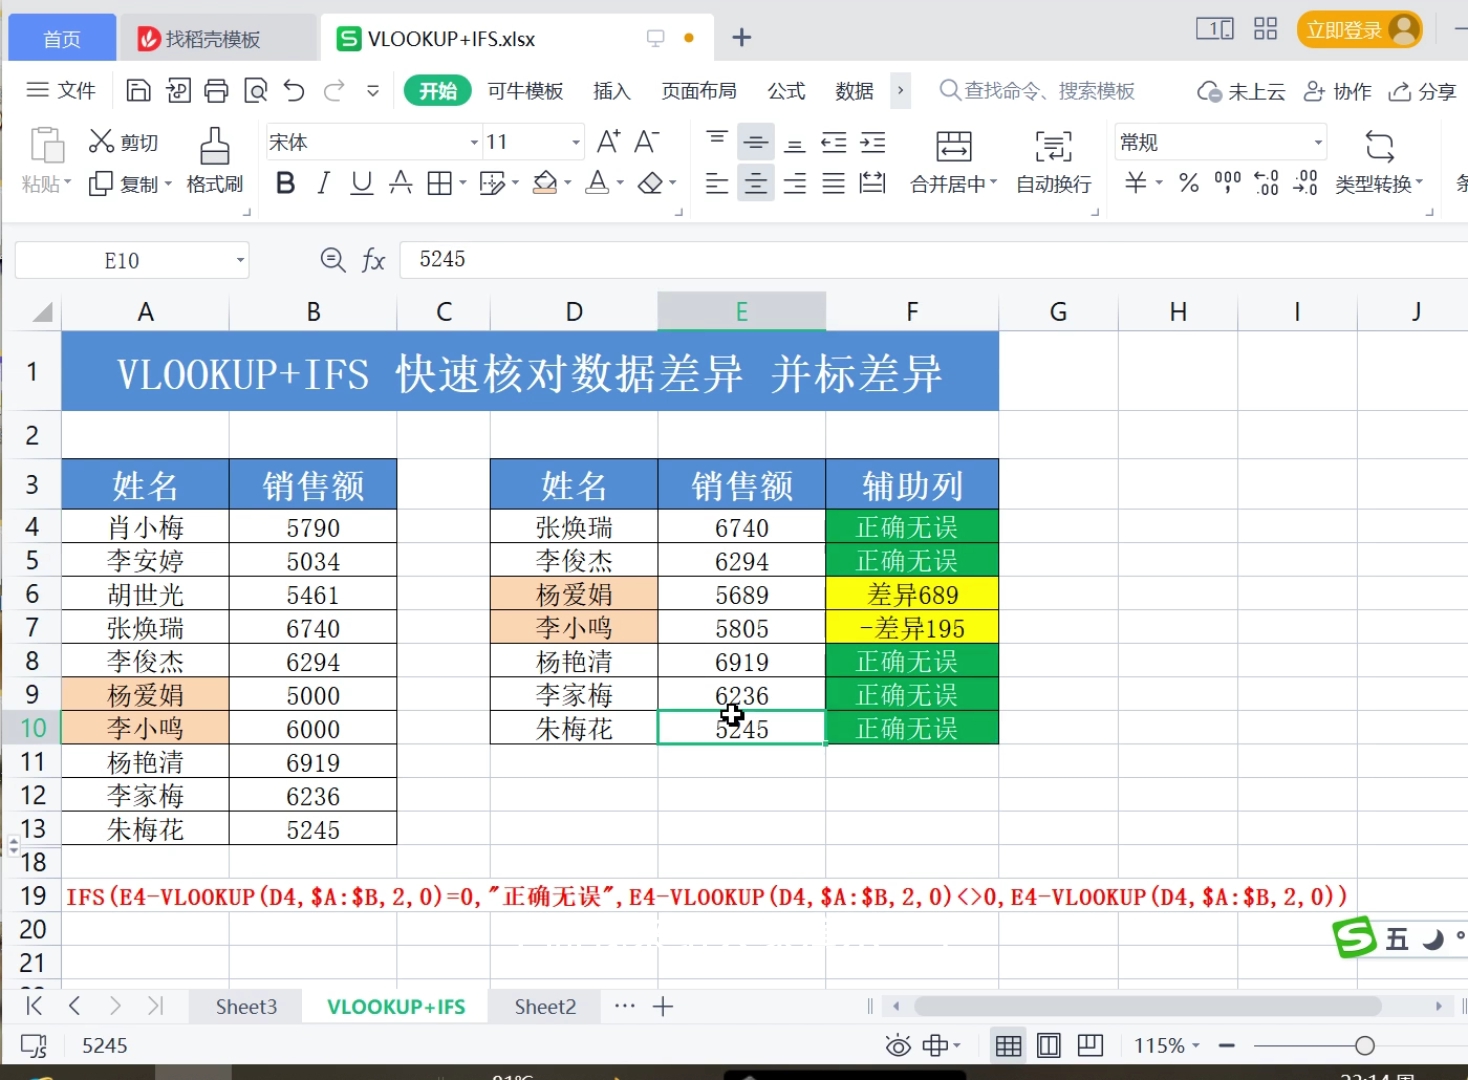Align text left

[x=717, y=183]
